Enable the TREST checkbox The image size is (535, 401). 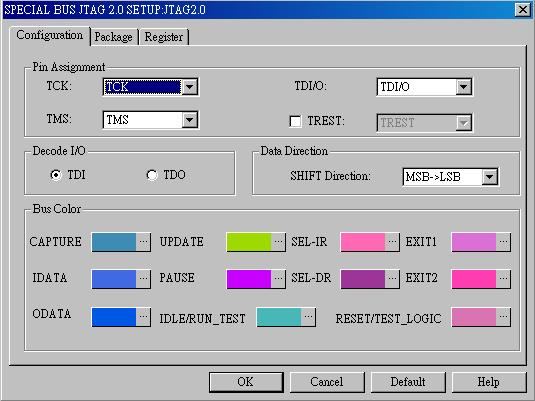tap(295, 121)
